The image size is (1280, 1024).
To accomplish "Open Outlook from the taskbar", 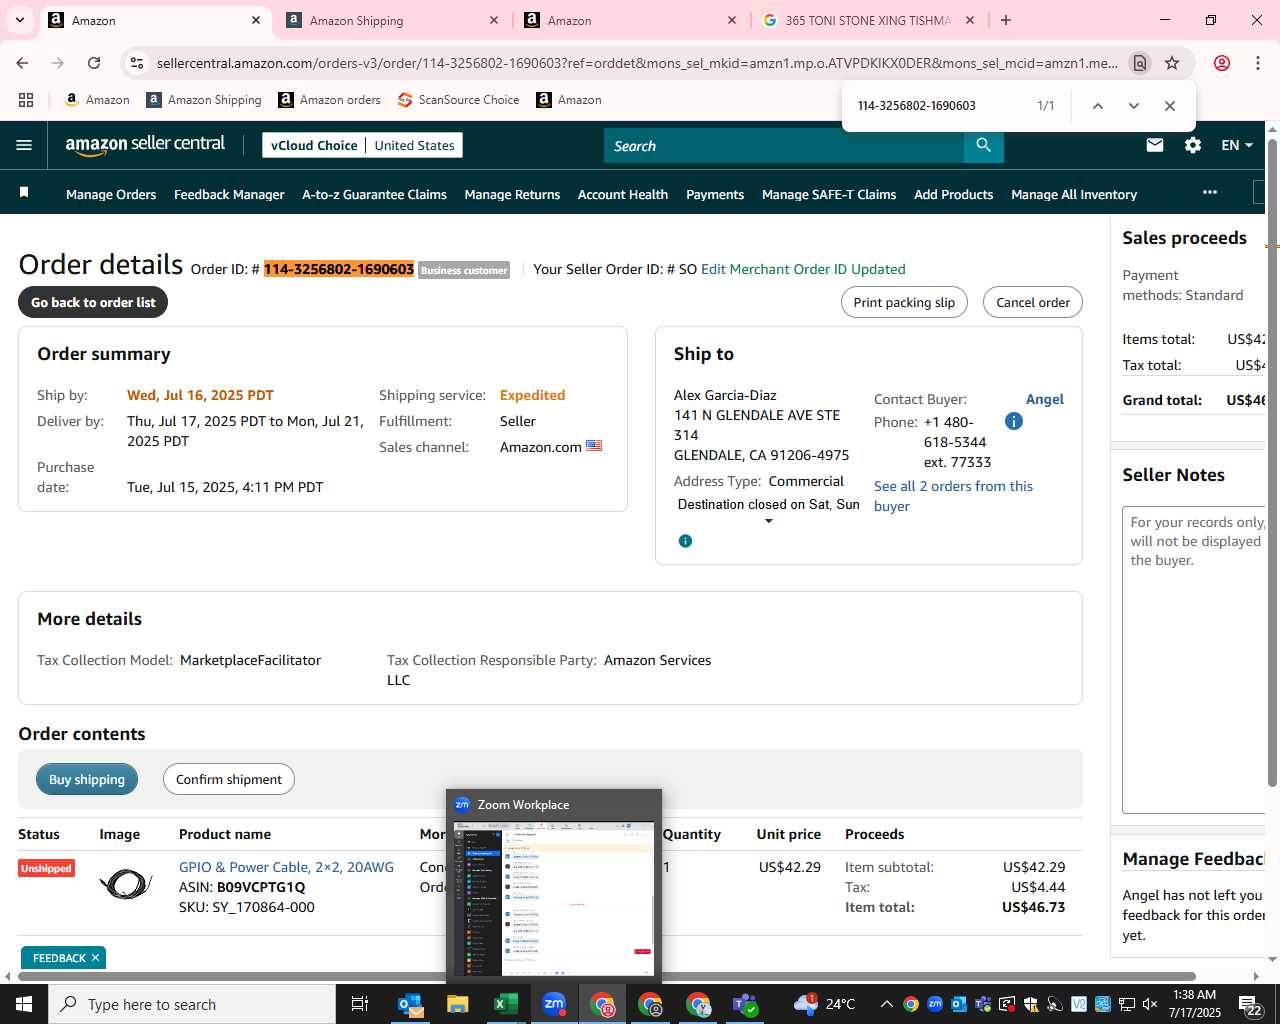I will click(x=410, y=1004).
